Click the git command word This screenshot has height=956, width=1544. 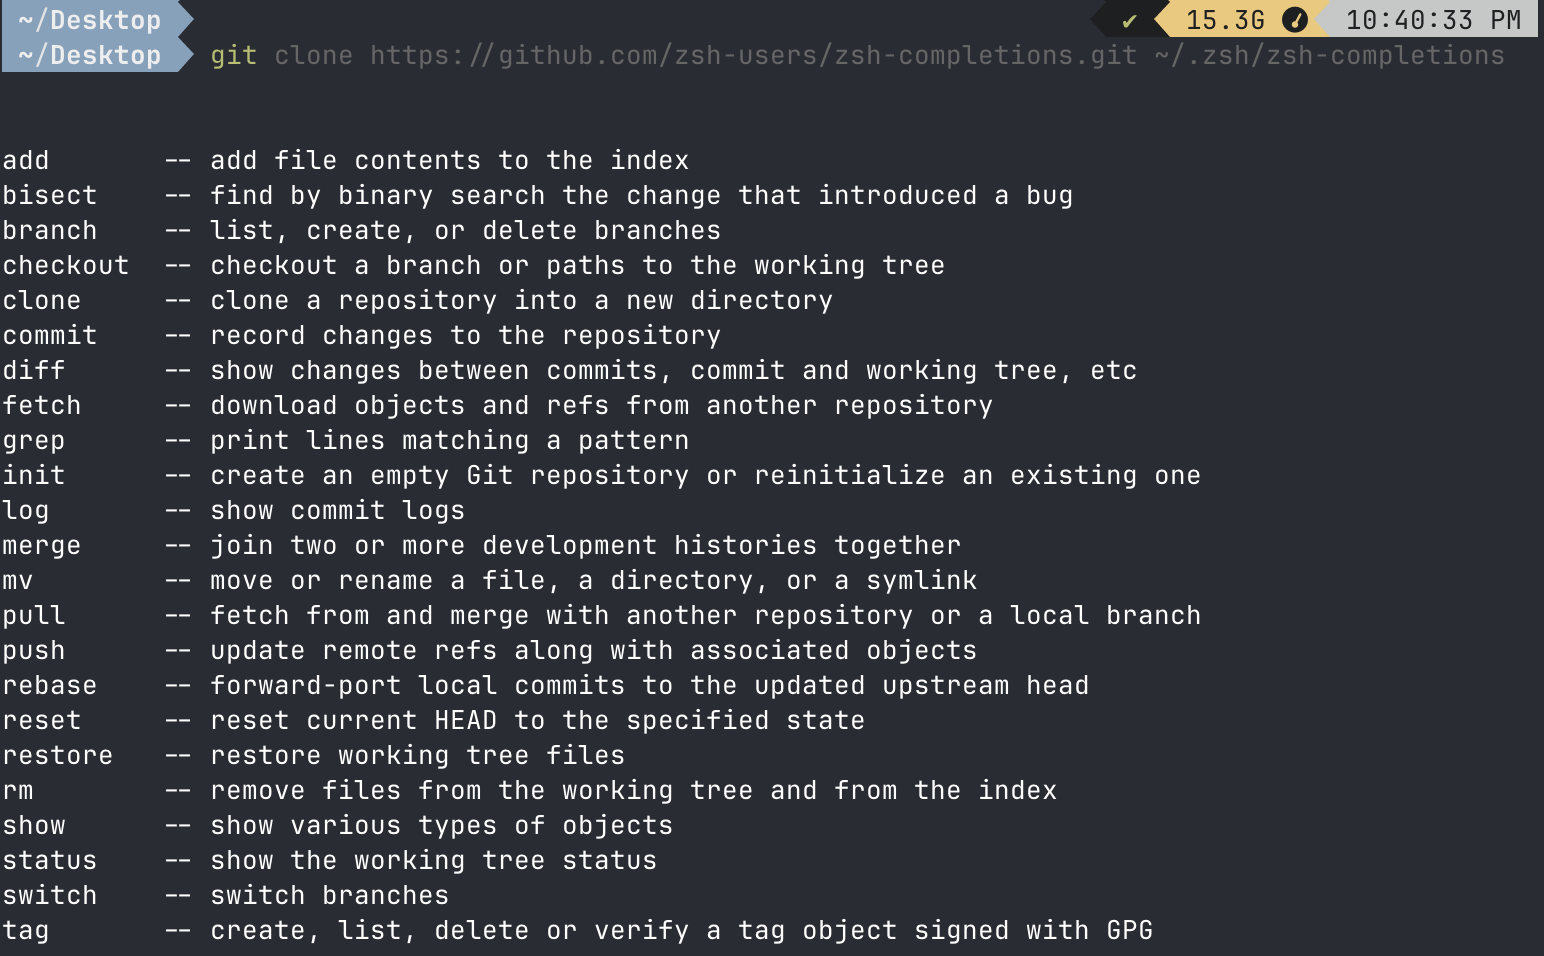click(234, 56)
